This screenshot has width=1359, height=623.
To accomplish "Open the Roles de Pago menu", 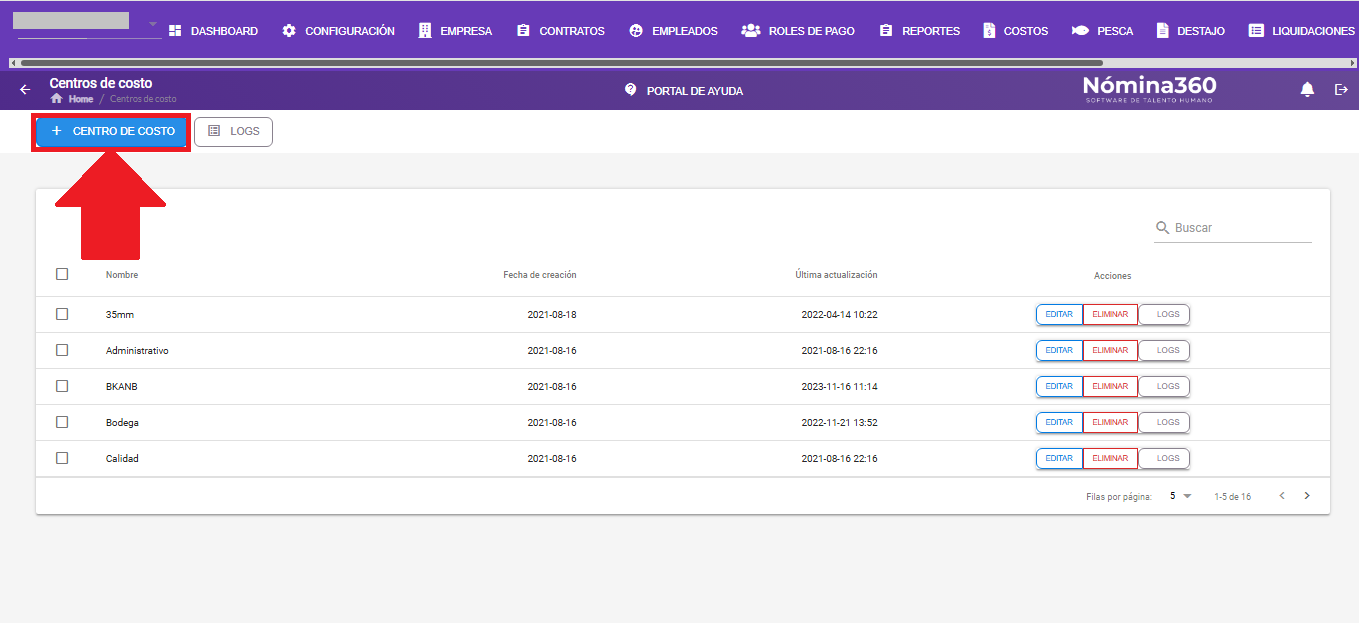I will click(798, 31).
